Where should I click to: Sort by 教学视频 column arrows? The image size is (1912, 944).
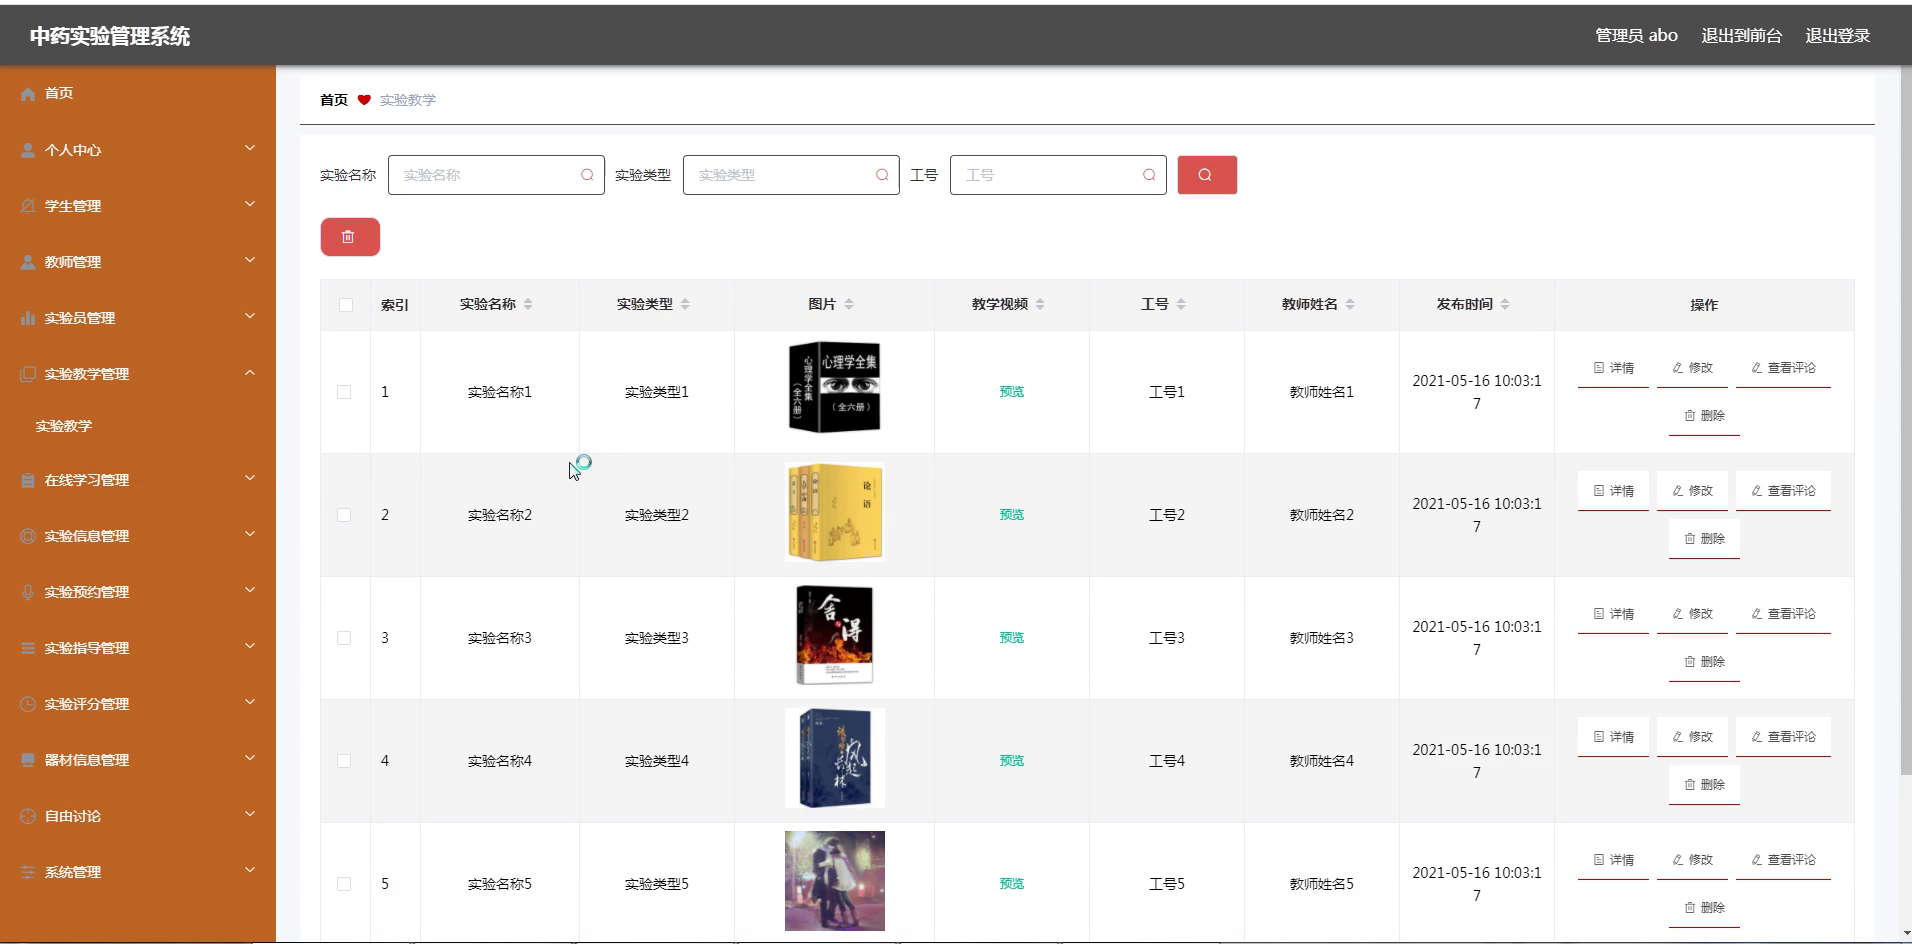click(1040, 304)
